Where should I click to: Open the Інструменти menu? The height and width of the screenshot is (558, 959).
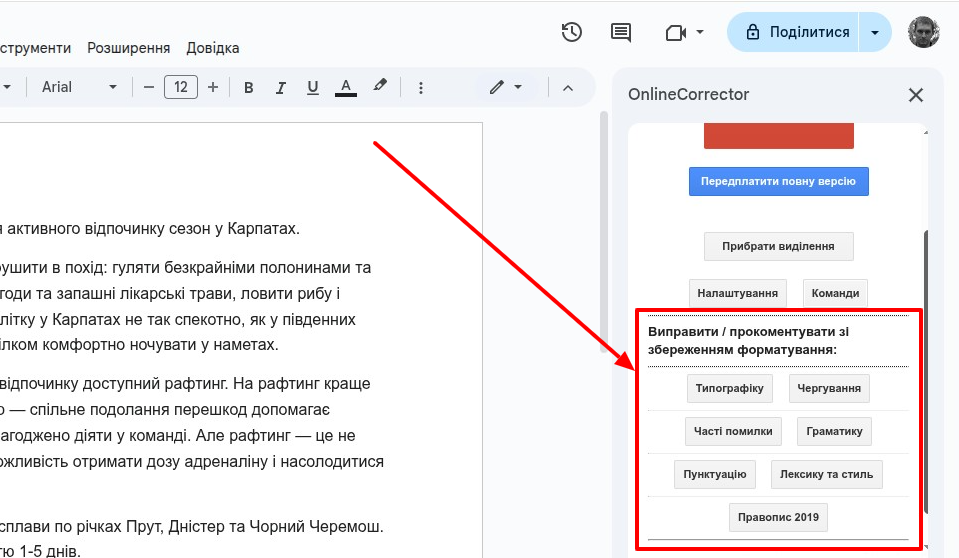[35, 48]
